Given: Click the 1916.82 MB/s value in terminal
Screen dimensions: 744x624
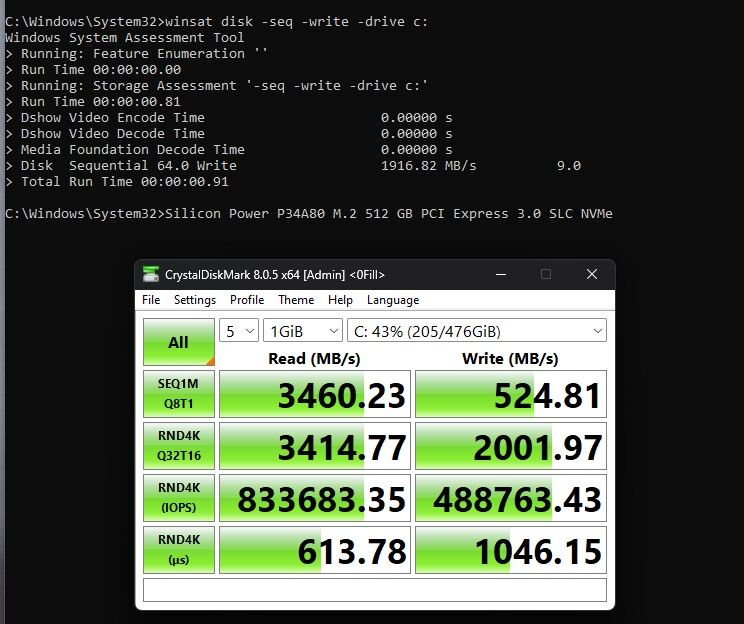Looking at the screenshot, I should point(428,166).
